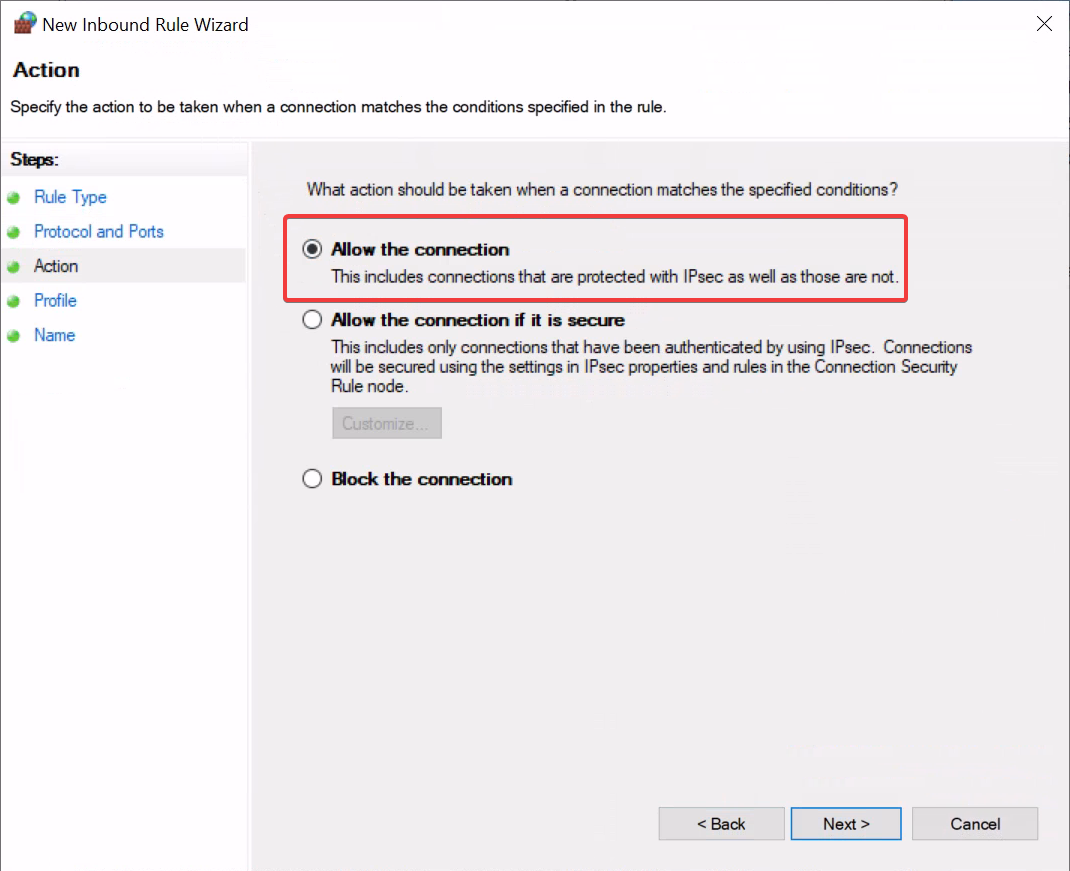Open the Rule Type step

click(x=70, y=197)
